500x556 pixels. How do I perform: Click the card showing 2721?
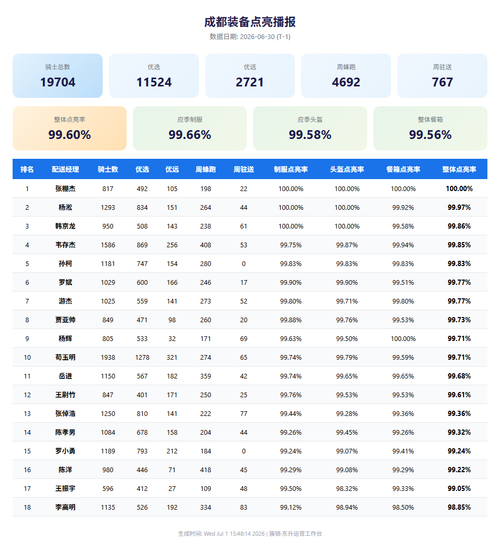click(x=250, y=76)
